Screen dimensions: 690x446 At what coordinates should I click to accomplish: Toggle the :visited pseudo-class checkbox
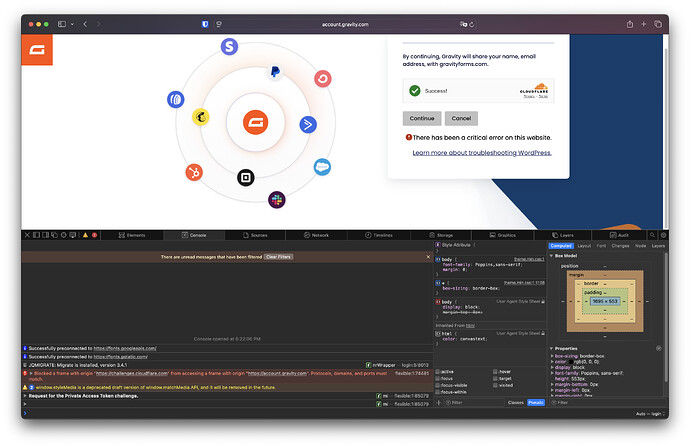click(x=495, y=385)
